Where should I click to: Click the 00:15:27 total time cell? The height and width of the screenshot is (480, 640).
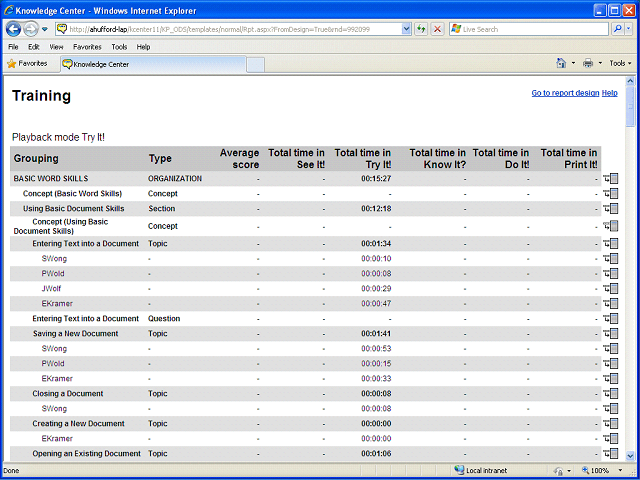point(376,179)
